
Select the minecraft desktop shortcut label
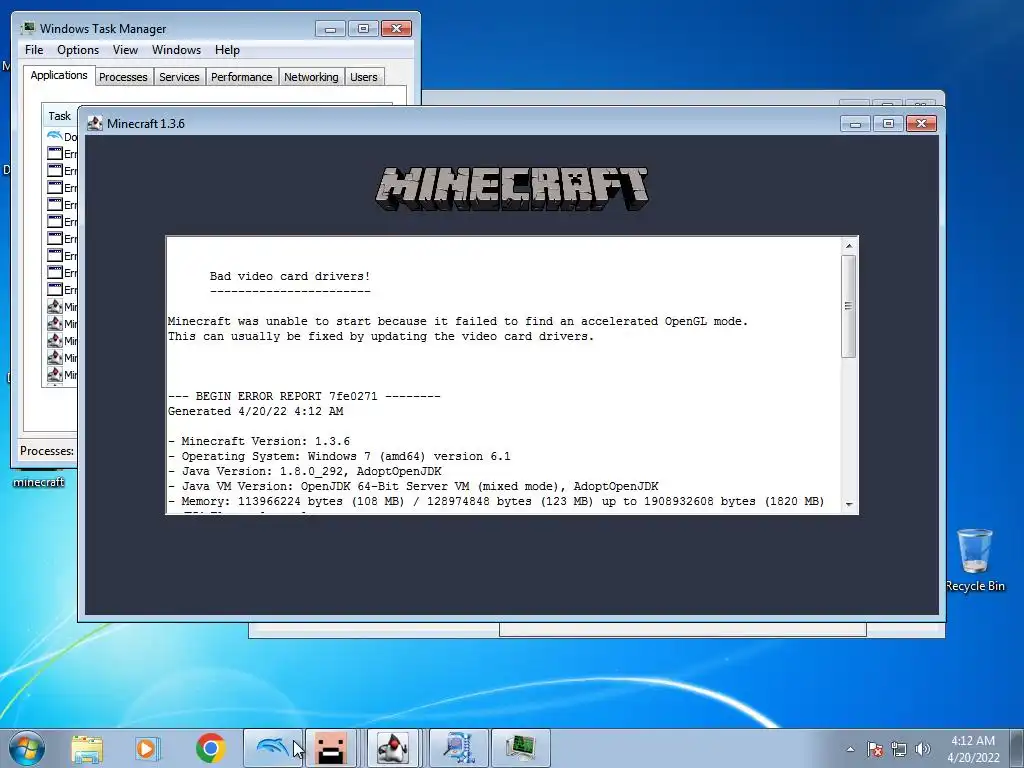coord(39,482)
